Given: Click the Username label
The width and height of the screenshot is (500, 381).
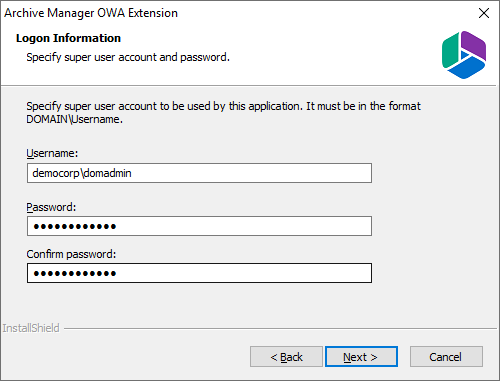Looking at the screenshot, I should (x=52, y=153).
